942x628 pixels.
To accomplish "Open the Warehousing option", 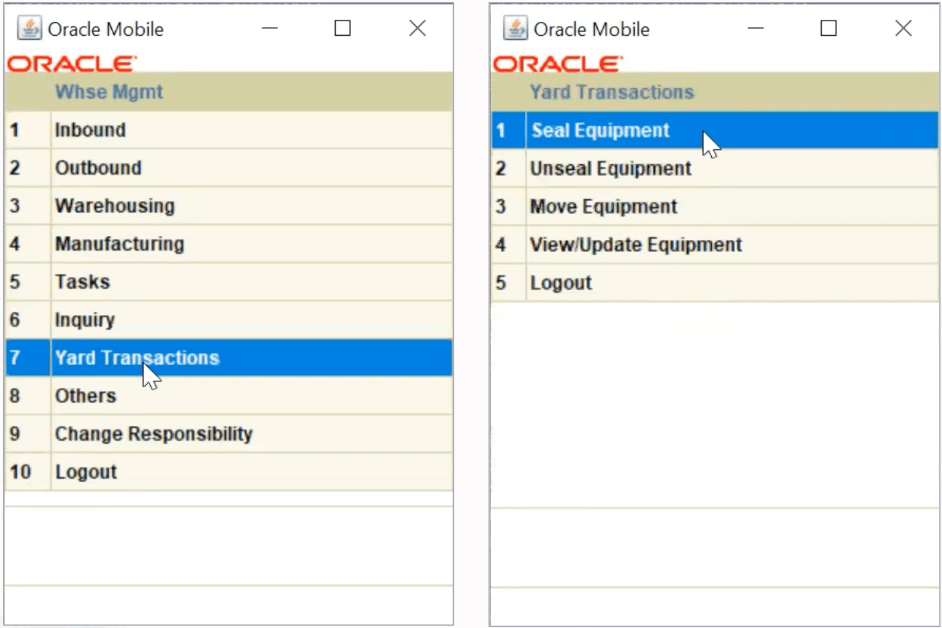I will [x=229, y=206].
